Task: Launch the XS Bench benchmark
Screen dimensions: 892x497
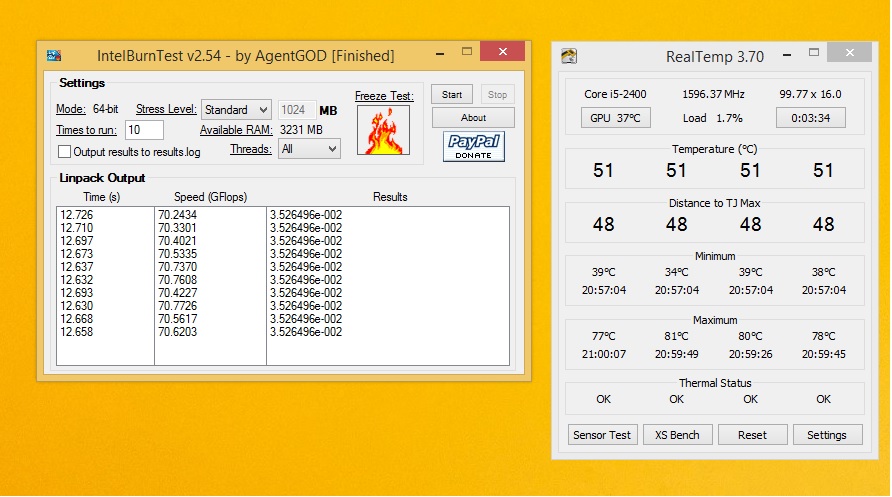Action: point(677,435)
